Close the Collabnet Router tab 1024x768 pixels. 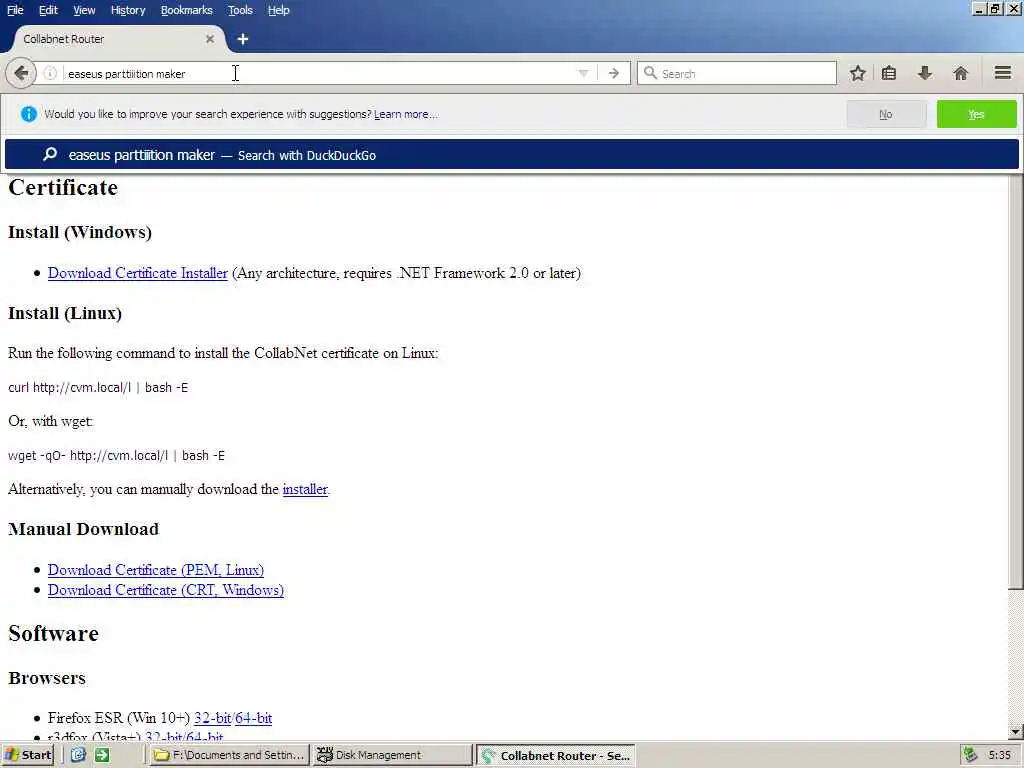210,39
